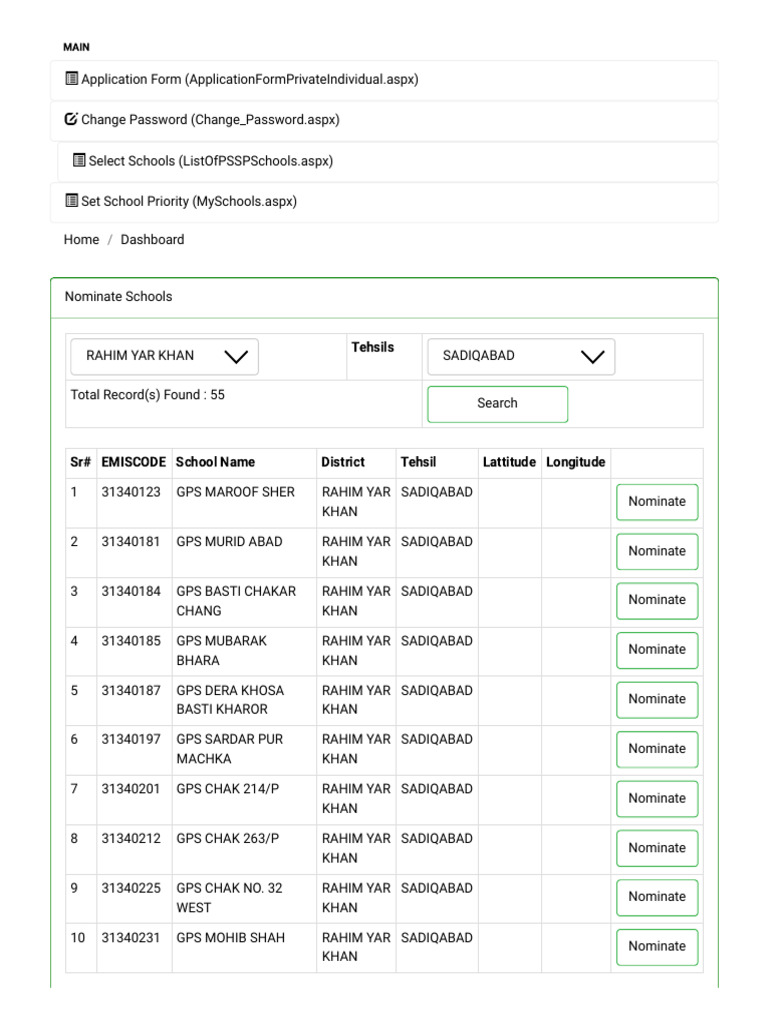Open the RAHIM YAR KHAN district dropdown

(x=165, y=357)
